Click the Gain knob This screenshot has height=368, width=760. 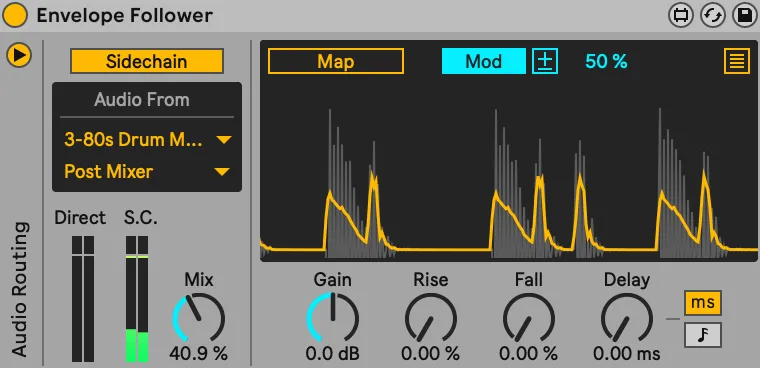tap(332, 318)
